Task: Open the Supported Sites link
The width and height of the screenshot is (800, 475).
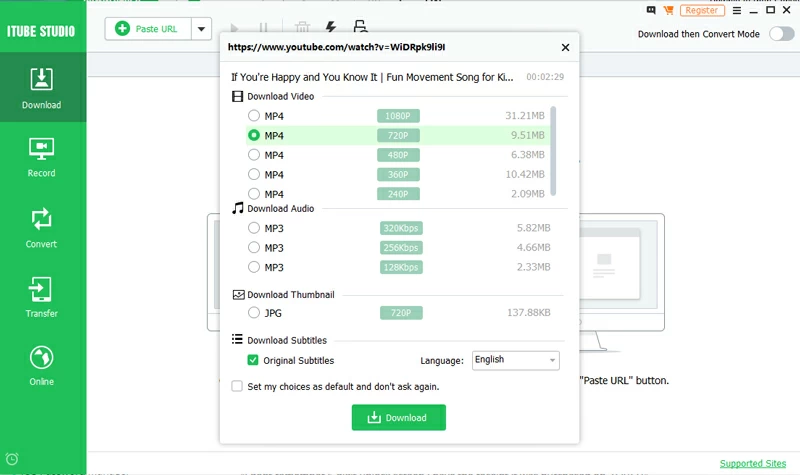Action: tap(753, 464)
